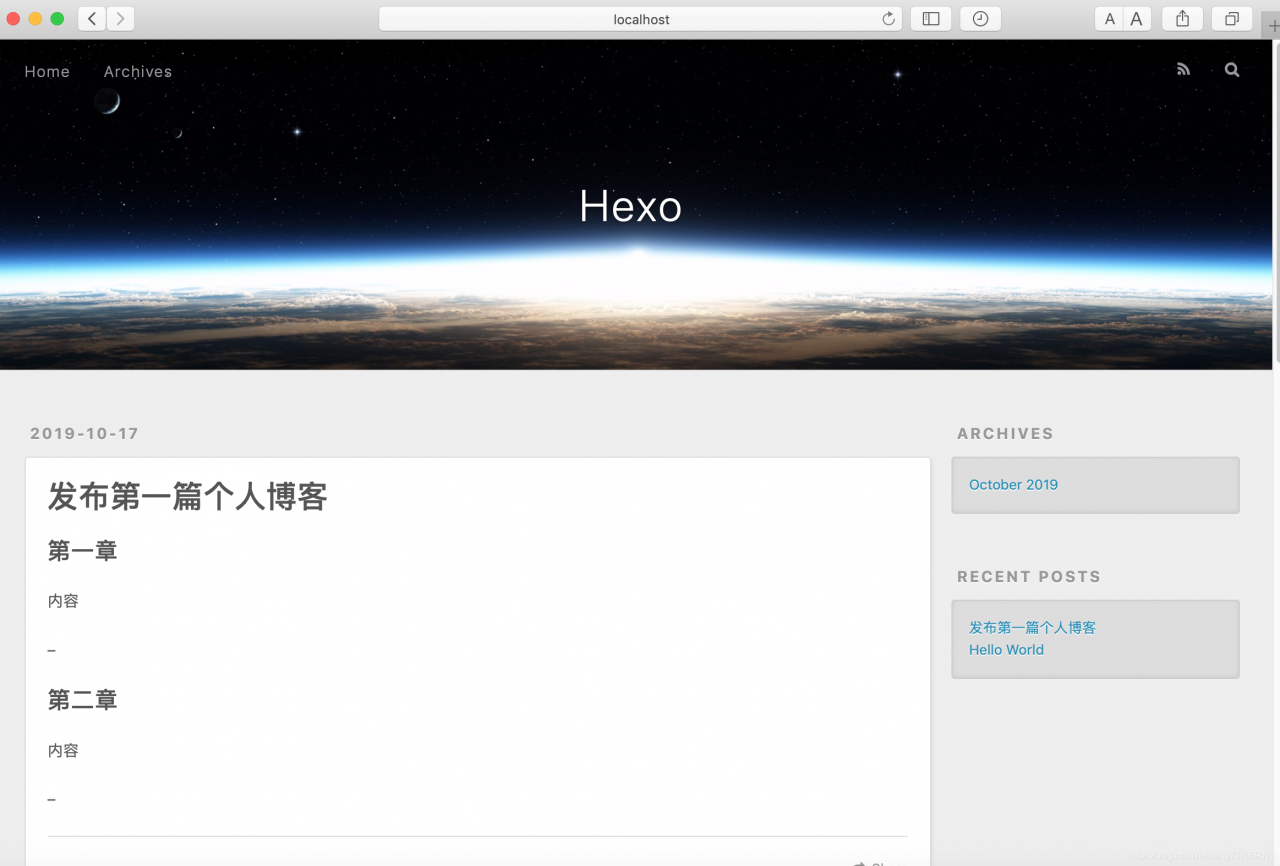The image size is (1280, 866).
Task: Open the blog search icon
Action: click(x=1231, y=69)
